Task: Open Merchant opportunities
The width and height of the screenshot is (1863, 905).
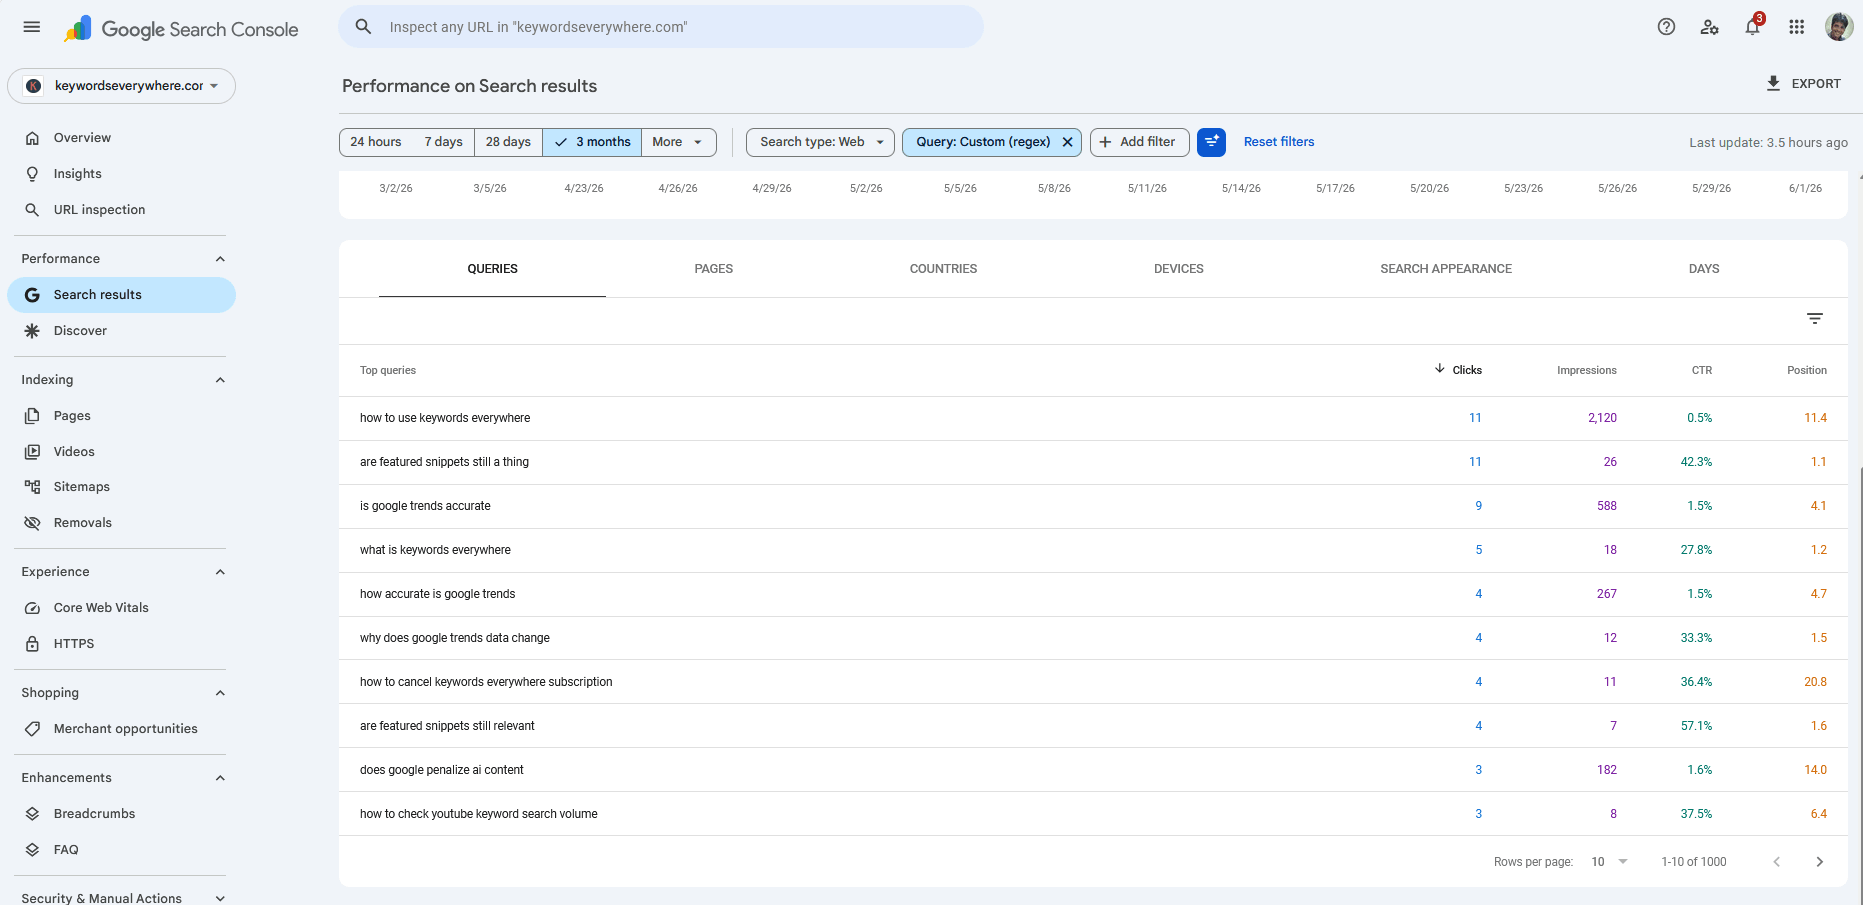Action: point(121,729)
